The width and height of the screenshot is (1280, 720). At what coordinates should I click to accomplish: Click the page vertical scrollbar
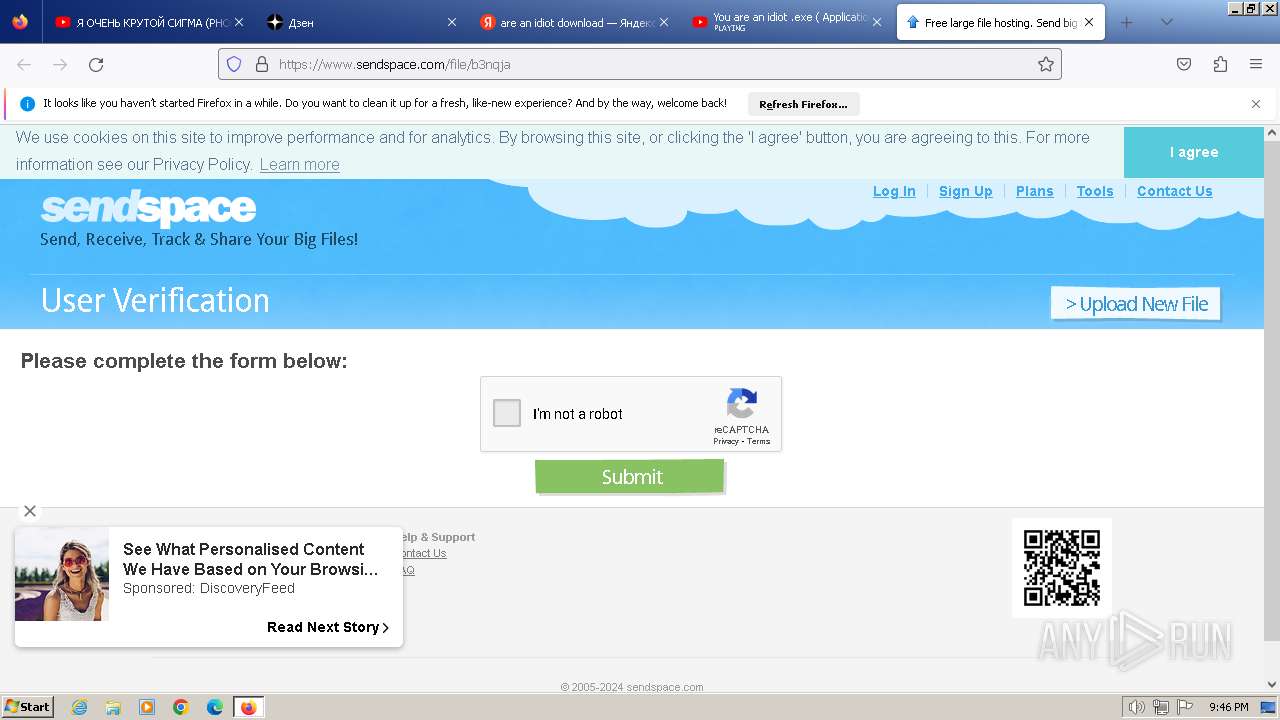(x=1272, y=390)
